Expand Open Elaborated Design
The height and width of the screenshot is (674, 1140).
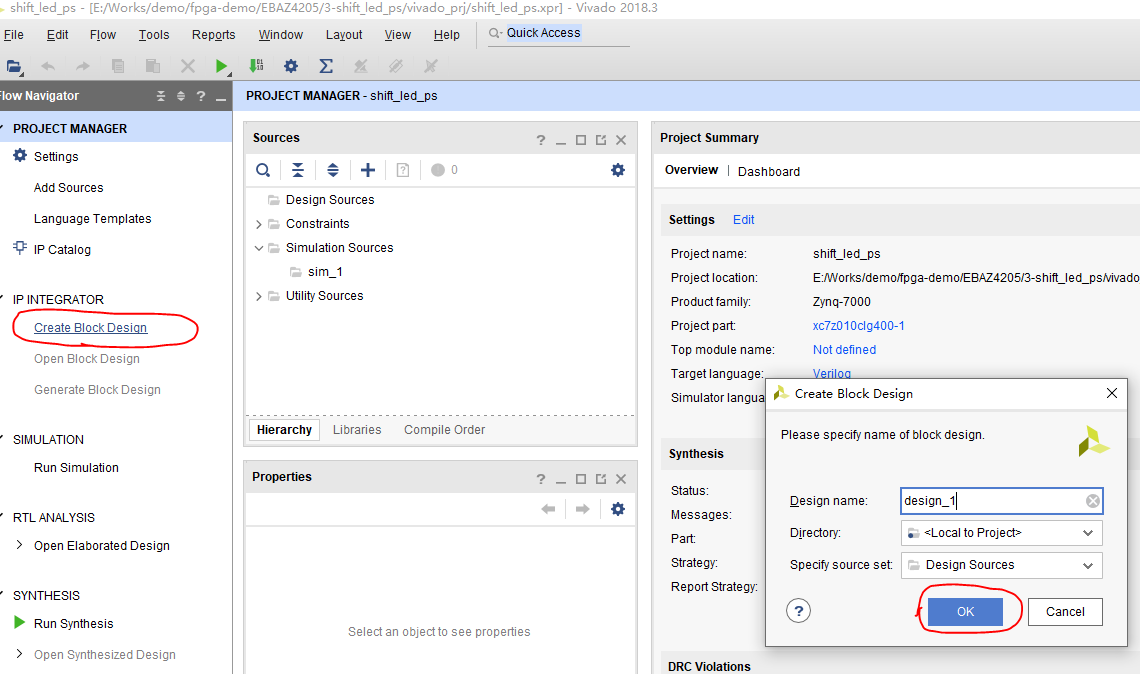pyautogui.click(x=19, y=545)
